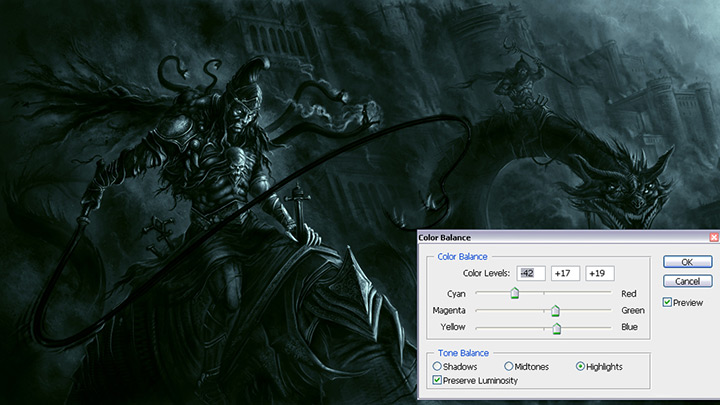Click the Color Levels field showing +19
The height and width of the screenshot is (405, 720).
(x=600, y=273)
